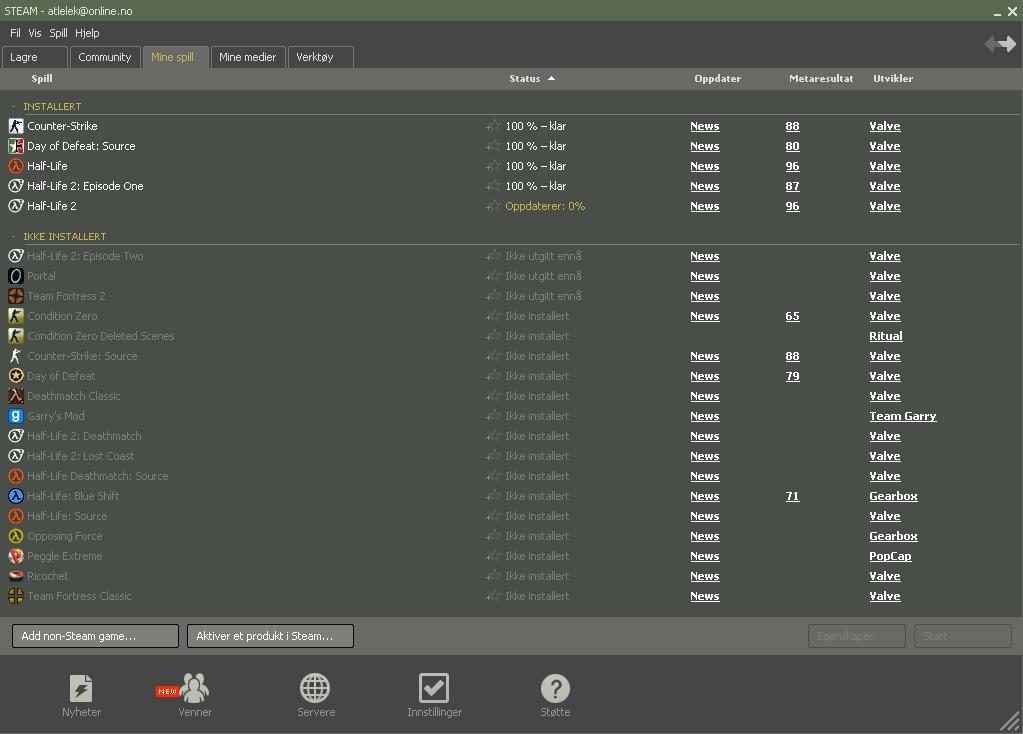Collapse the IKKE INSTALLERT group
Image resolution: width=1023 pixels, height=734 pixels.
[x=13, y=236]
